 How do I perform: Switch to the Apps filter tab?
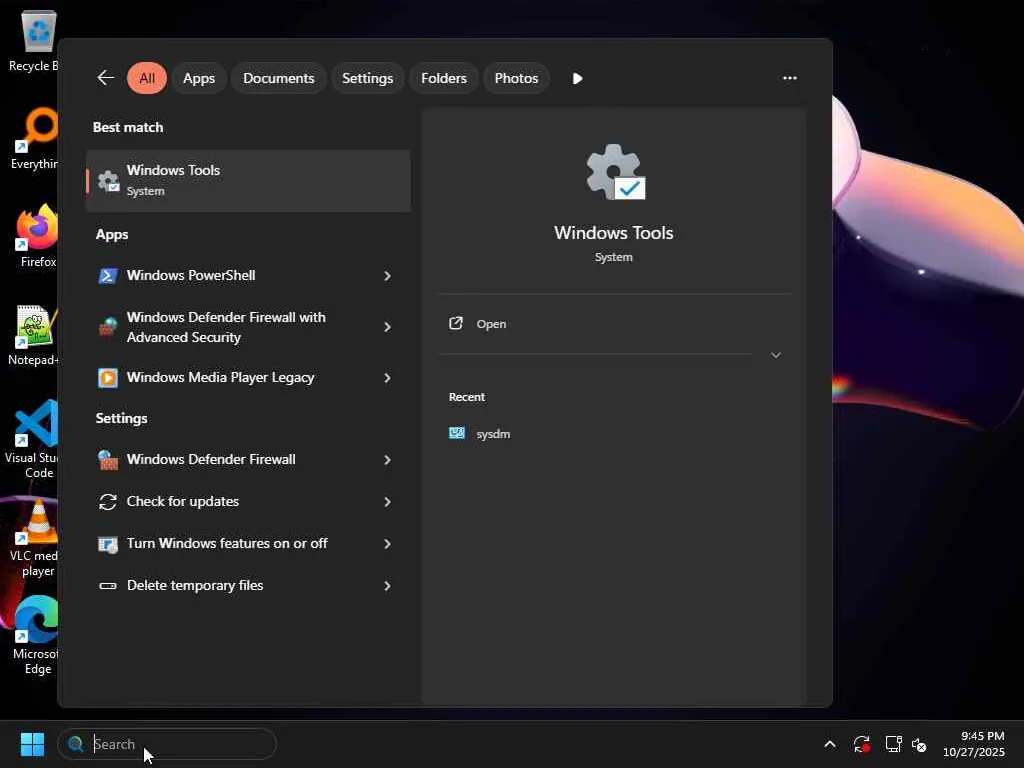point(199,78)
